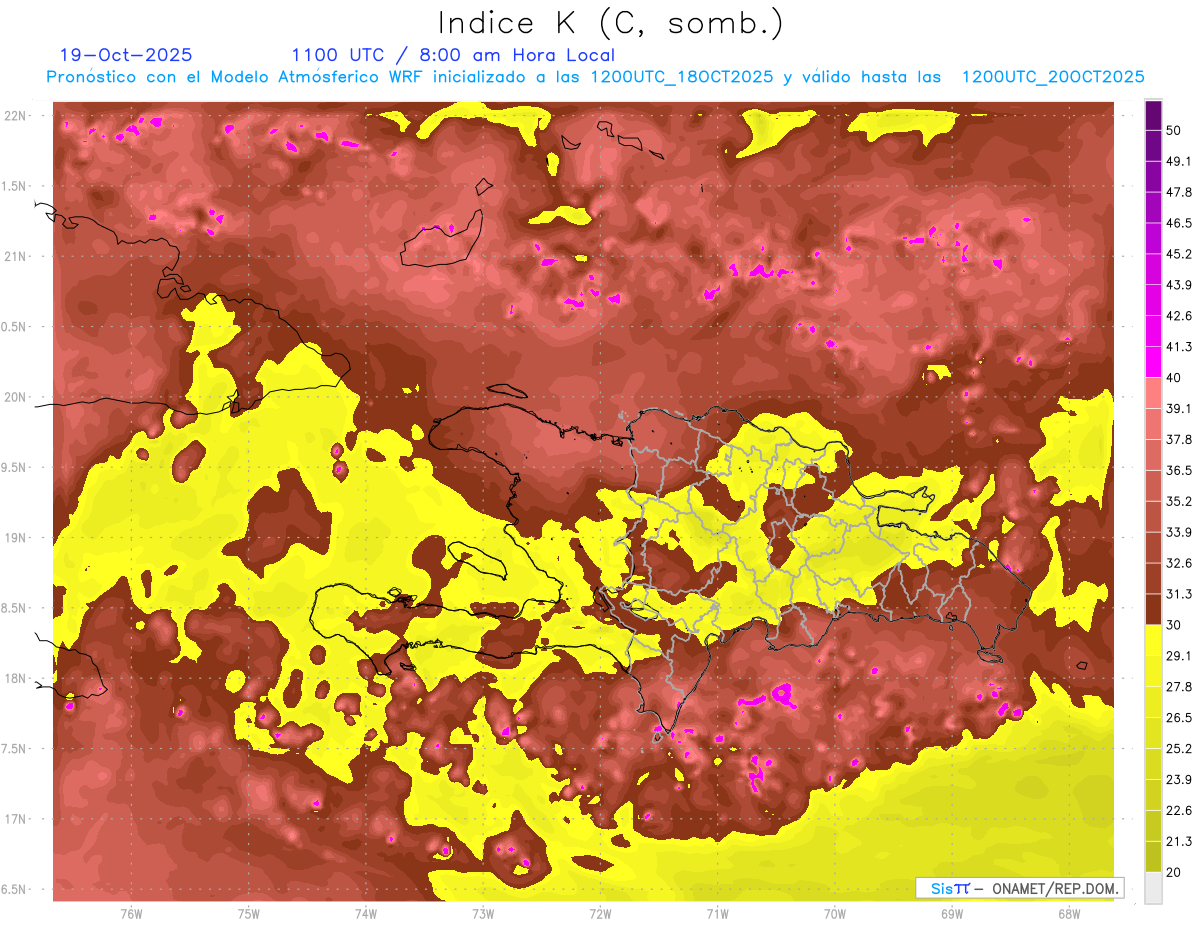
Task: Click the '73W' longitude axis label
Action: pyautogui.click(x=483, y=914)
